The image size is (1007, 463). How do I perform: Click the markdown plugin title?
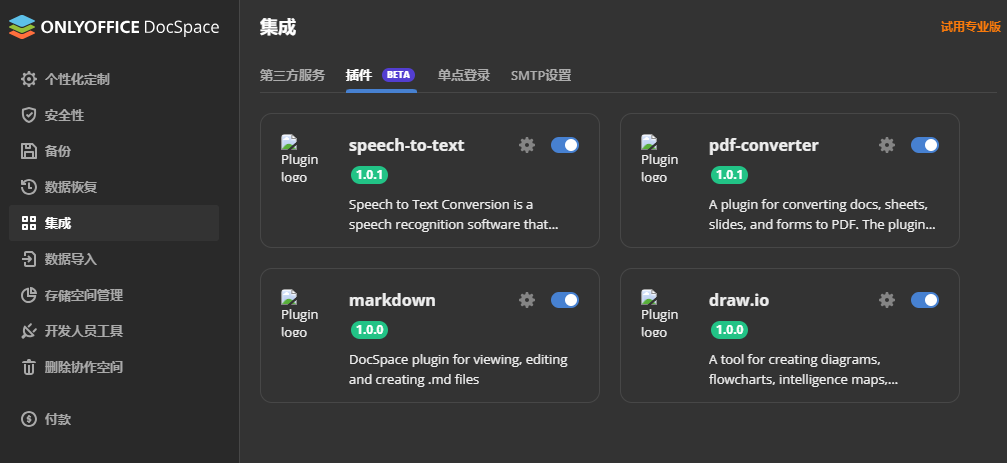pyautogui.click(x=392, y=300)
